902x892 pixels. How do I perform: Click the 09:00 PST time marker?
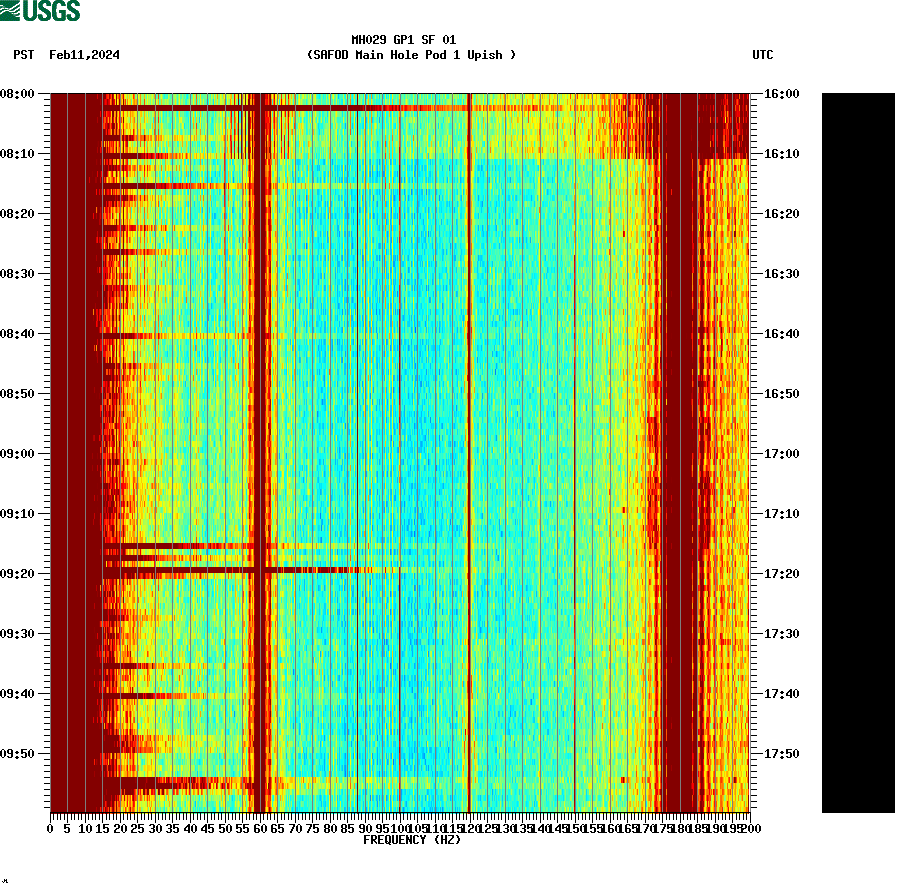point(21,453)
